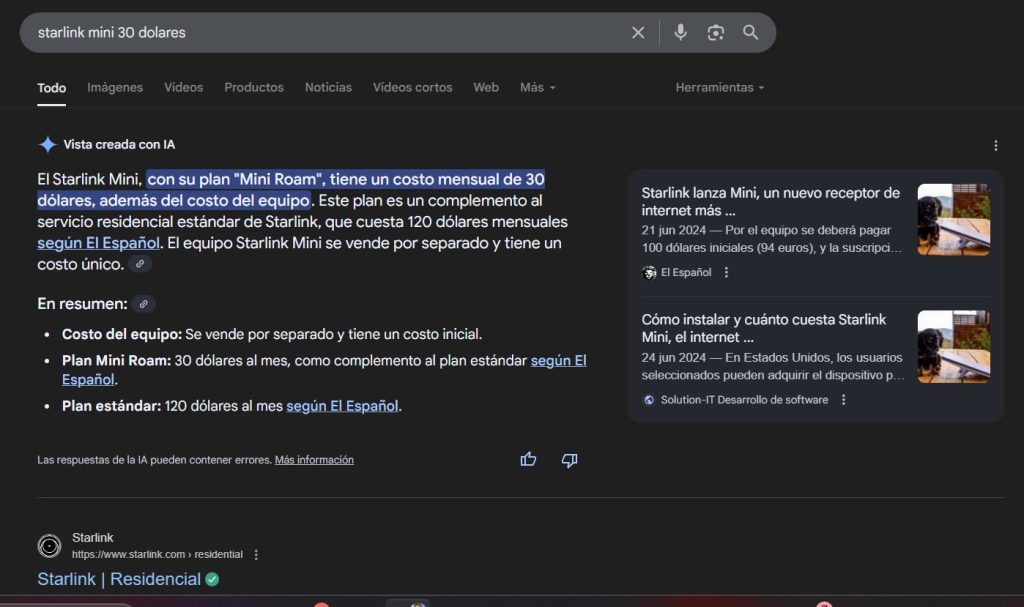Switch to the Web tab

coord(486,88)
